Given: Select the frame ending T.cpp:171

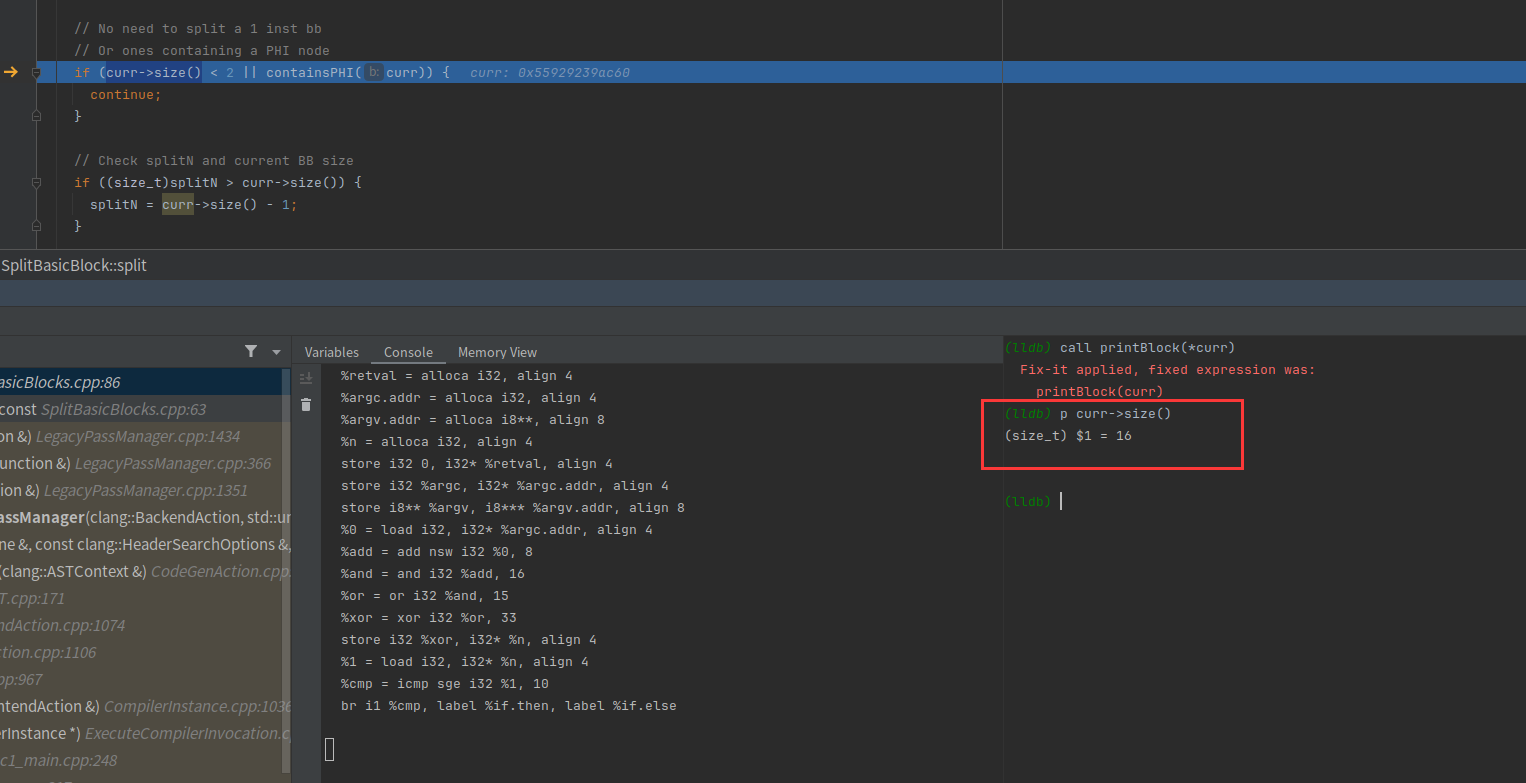Looking at the screenshot, I should tap(142, 598).
